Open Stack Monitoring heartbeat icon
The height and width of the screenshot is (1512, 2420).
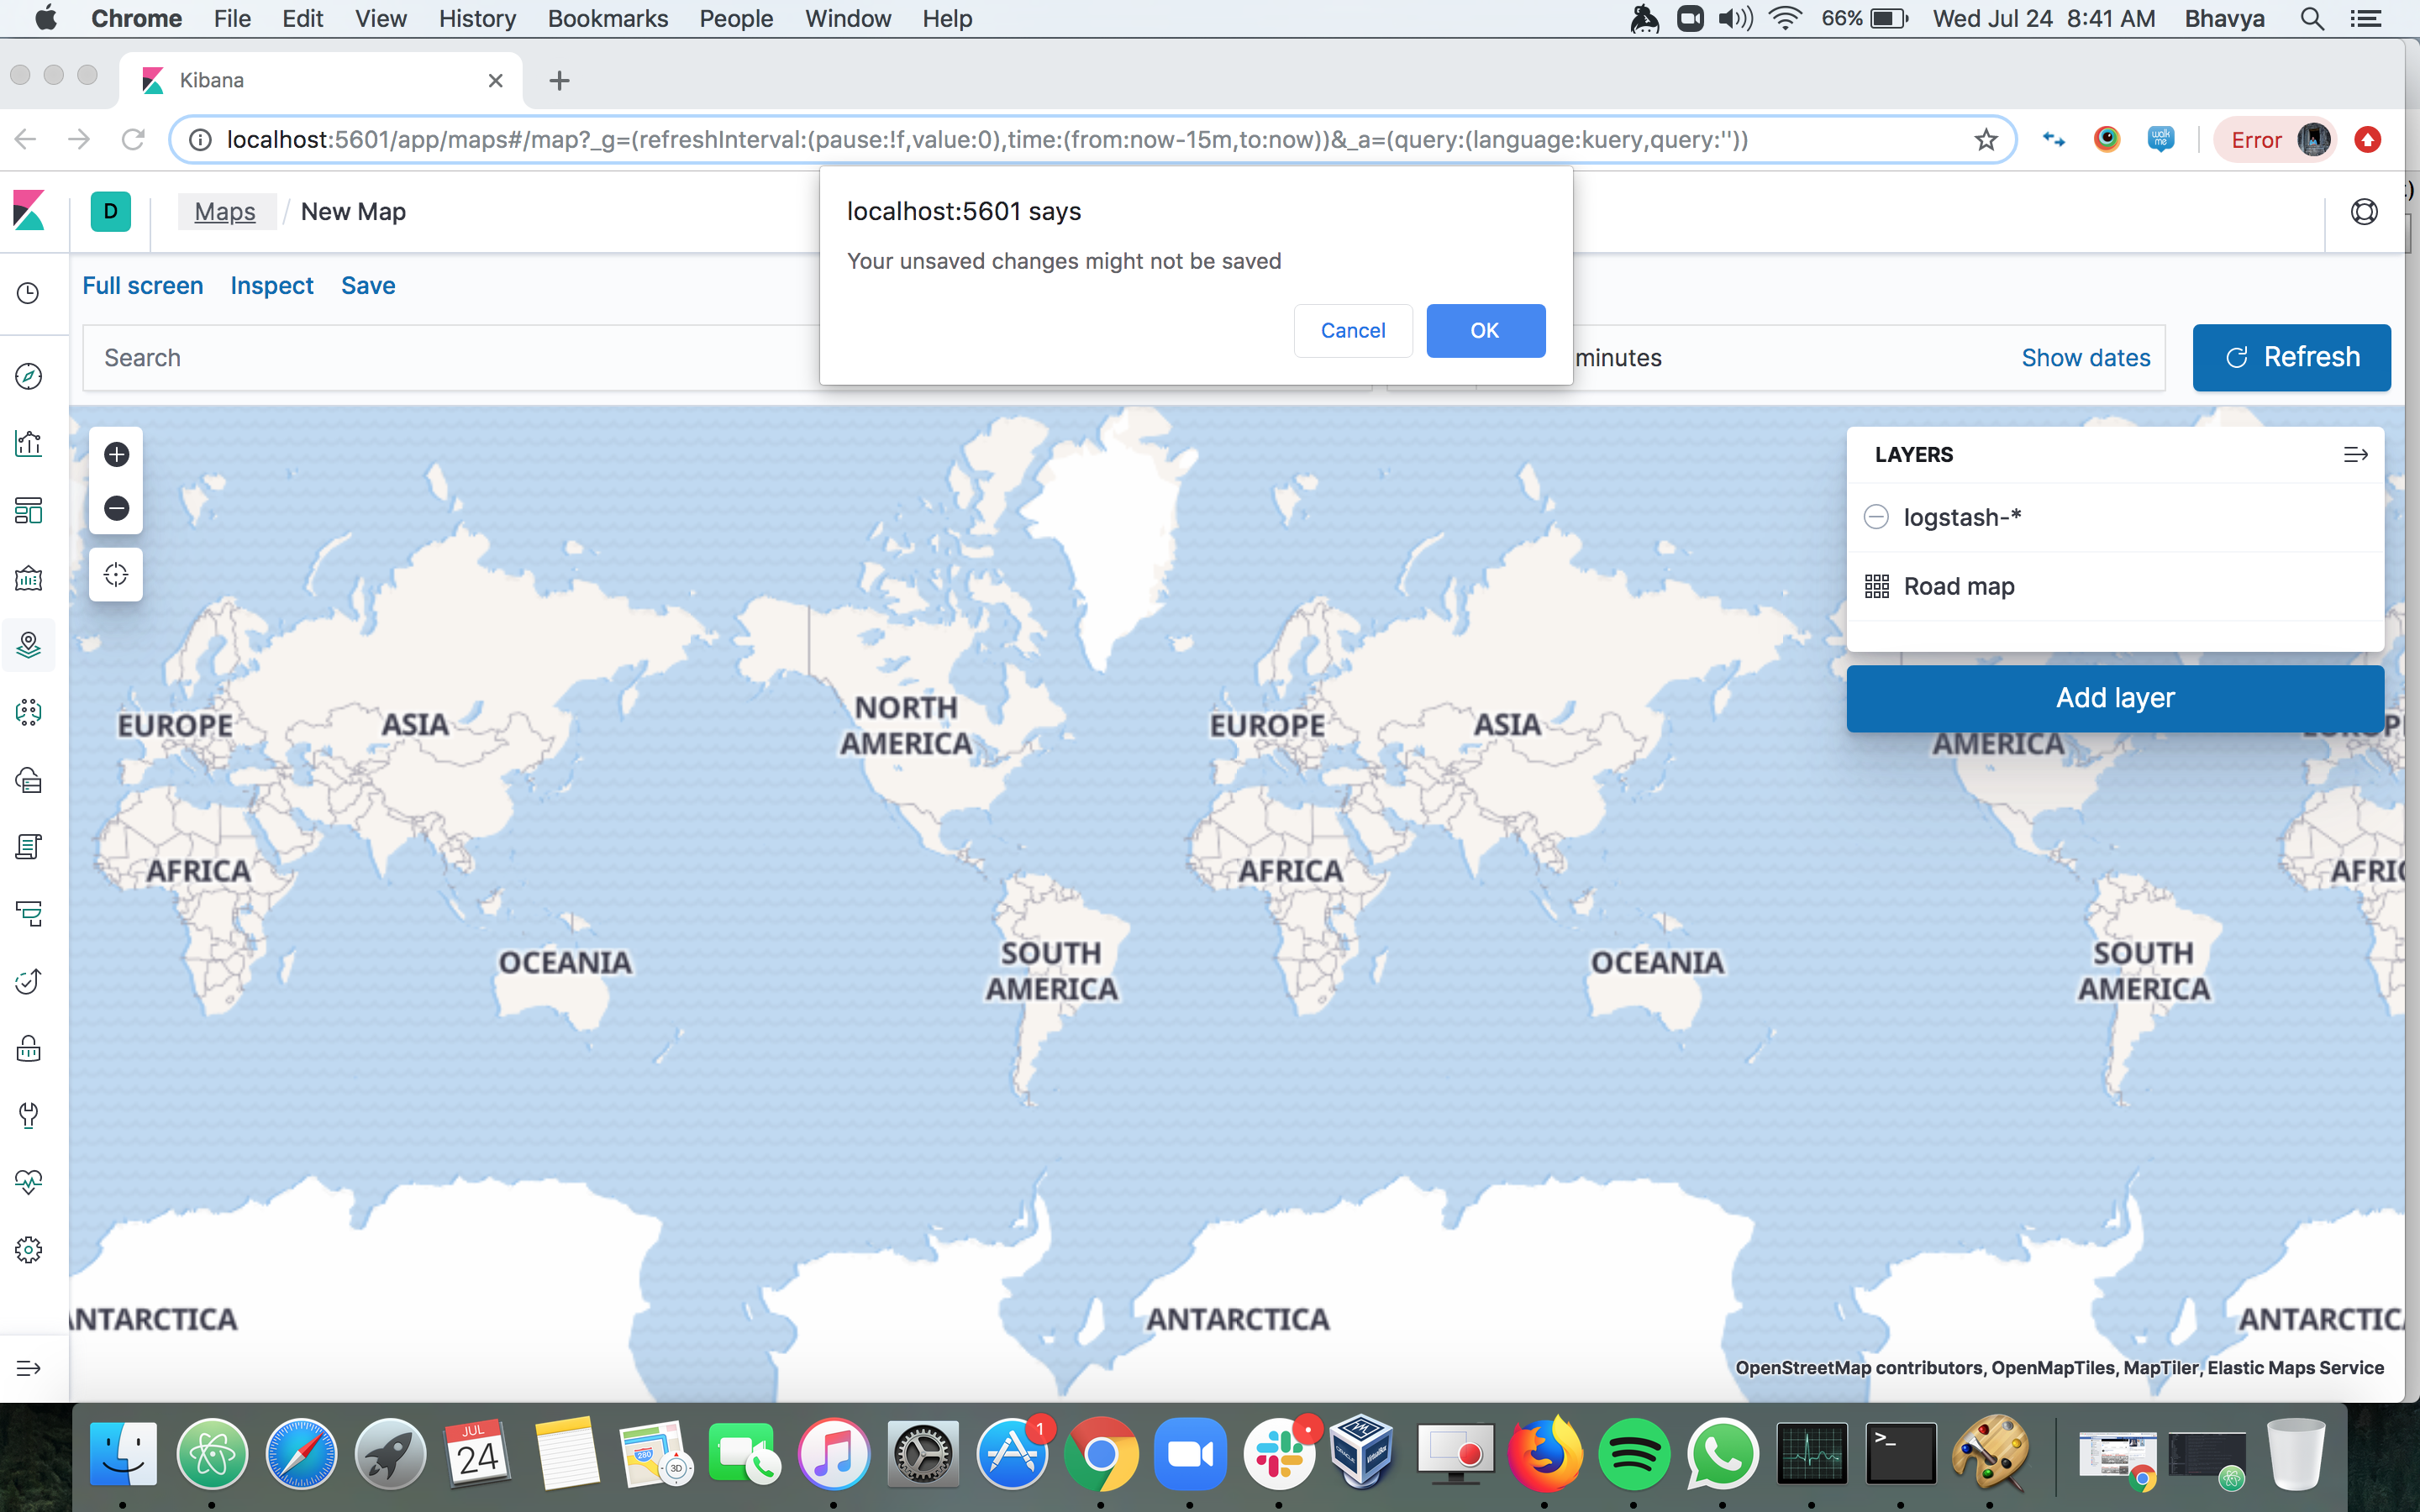click(28, 1182)
